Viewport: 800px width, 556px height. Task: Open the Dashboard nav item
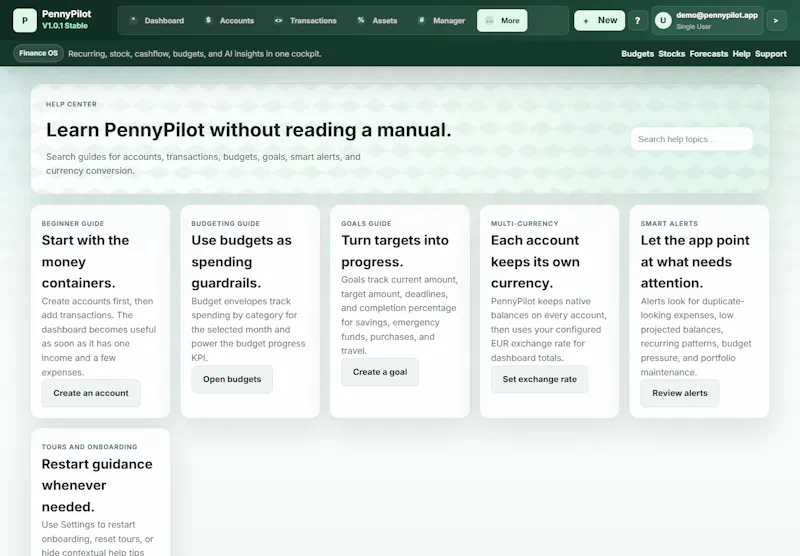[157, 20]
